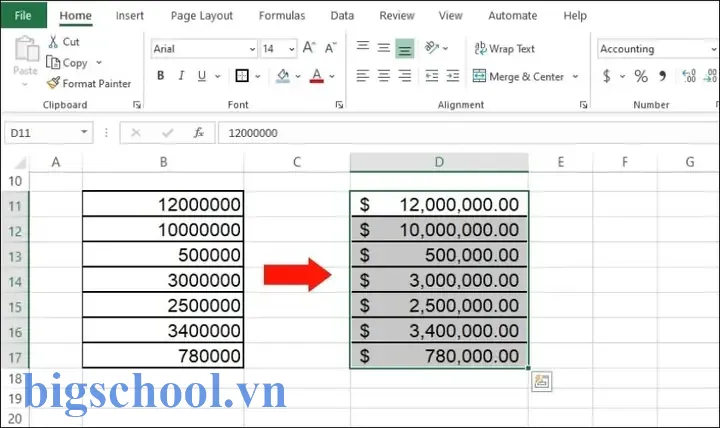720x428 pixels.
Task: Open the Fill Color dropdown arrow
Action: tap(298, 76)
